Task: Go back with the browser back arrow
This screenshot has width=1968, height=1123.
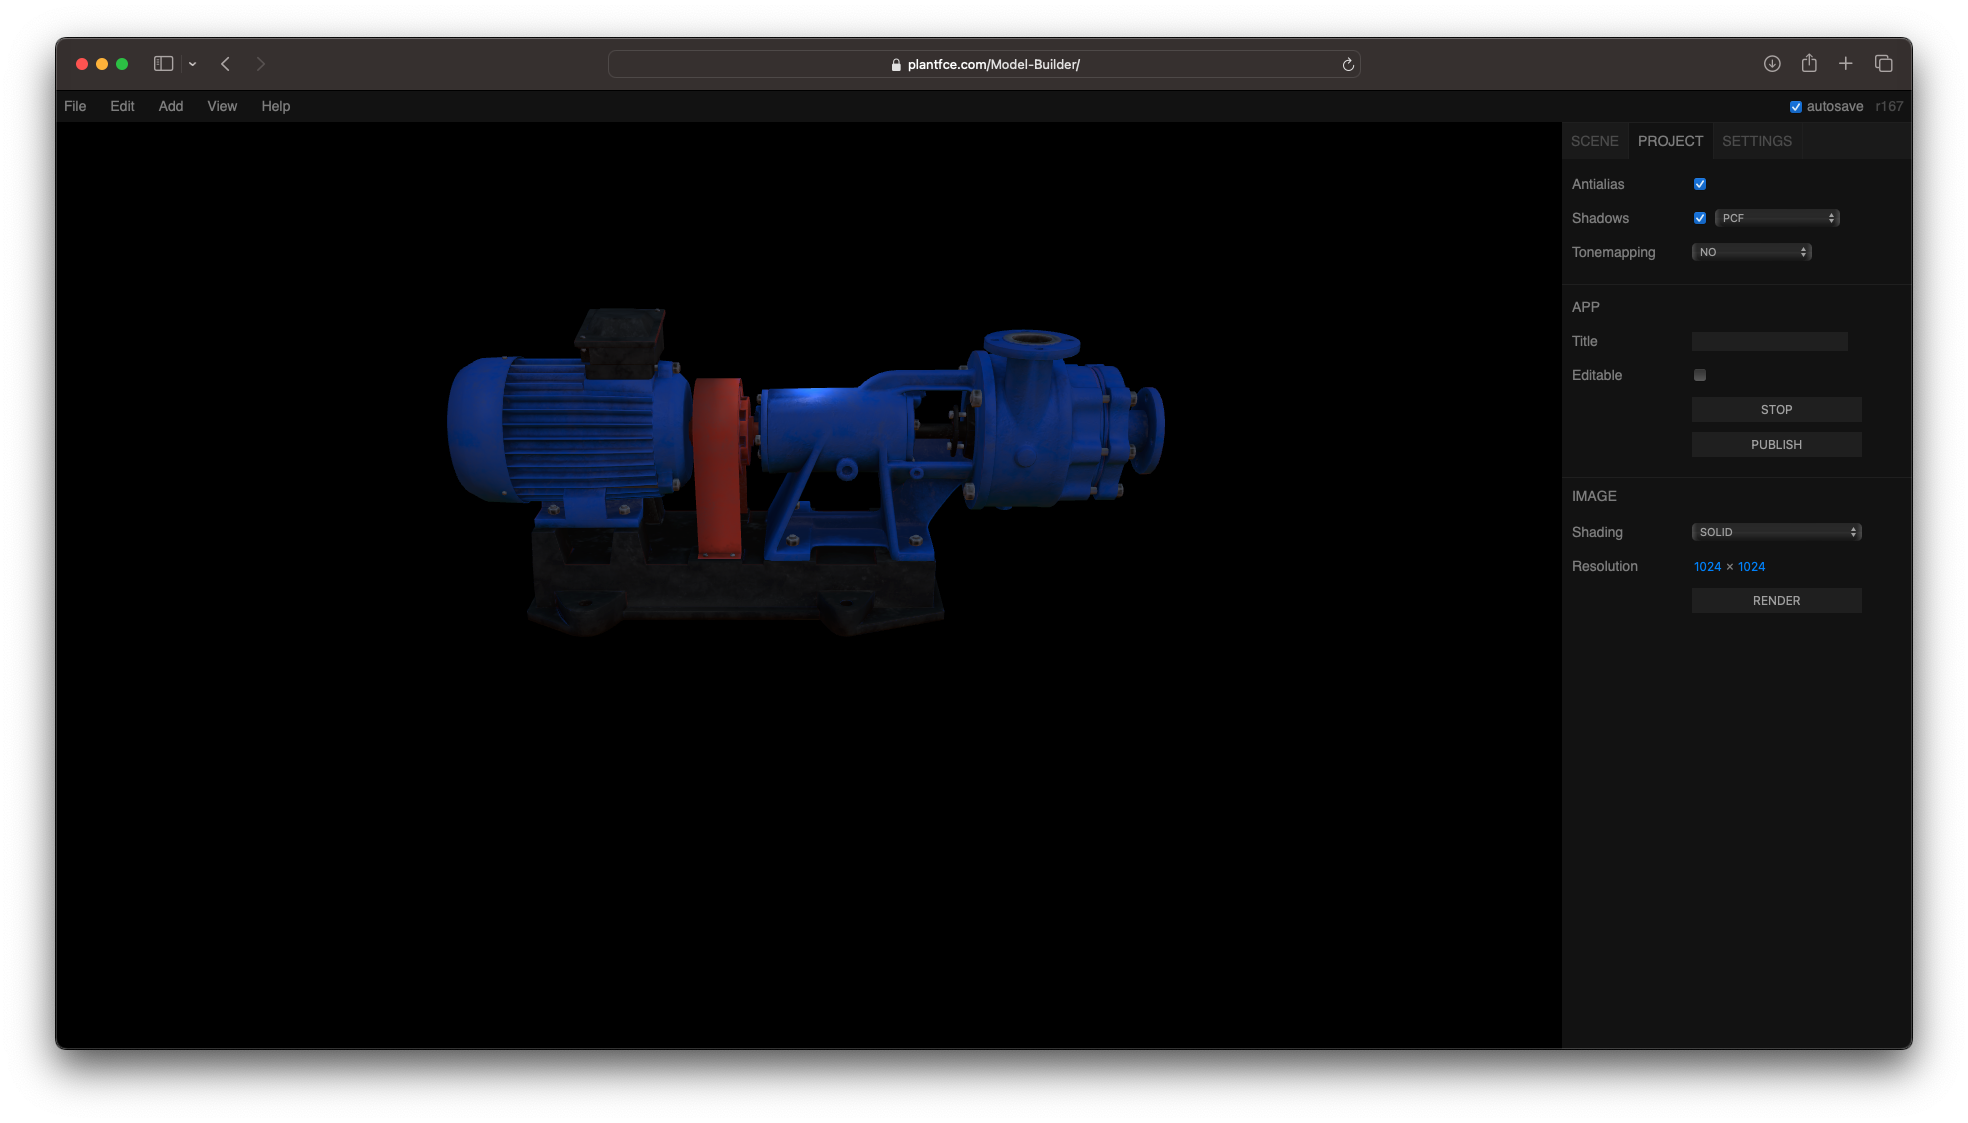Action: [x=226, y=64]
